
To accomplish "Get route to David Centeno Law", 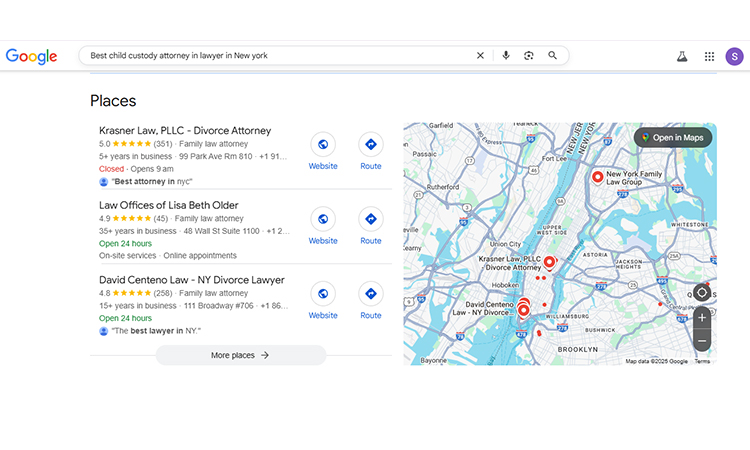I will [x=371, y=294].
